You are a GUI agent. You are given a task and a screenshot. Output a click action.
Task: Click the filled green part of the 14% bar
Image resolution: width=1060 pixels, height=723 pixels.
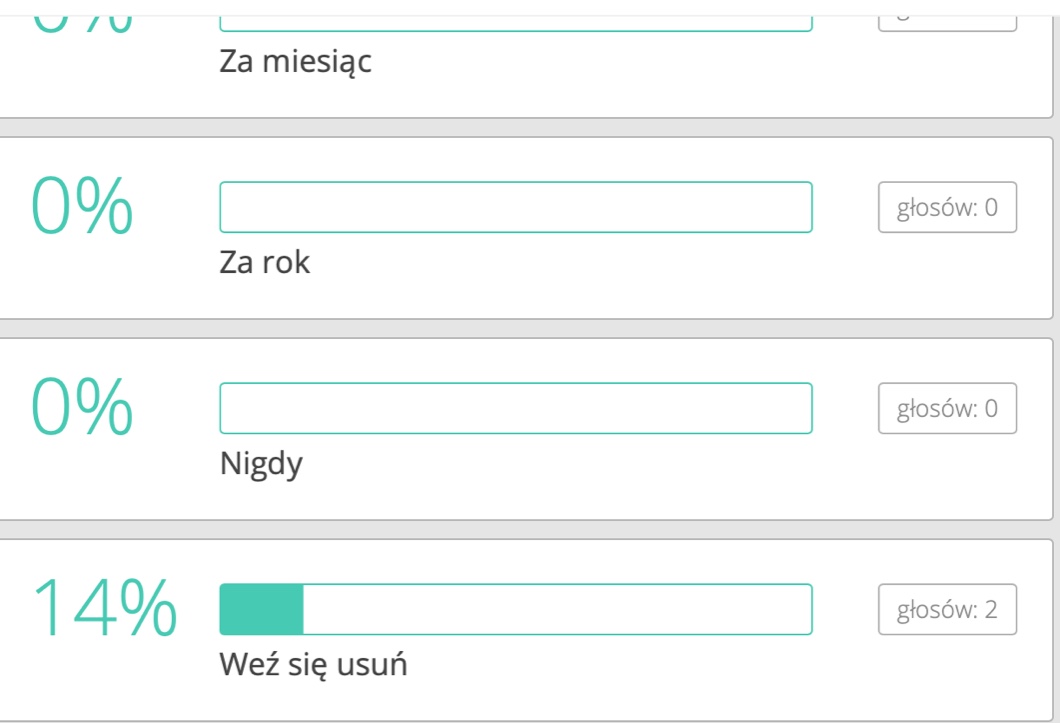point(262,609)
